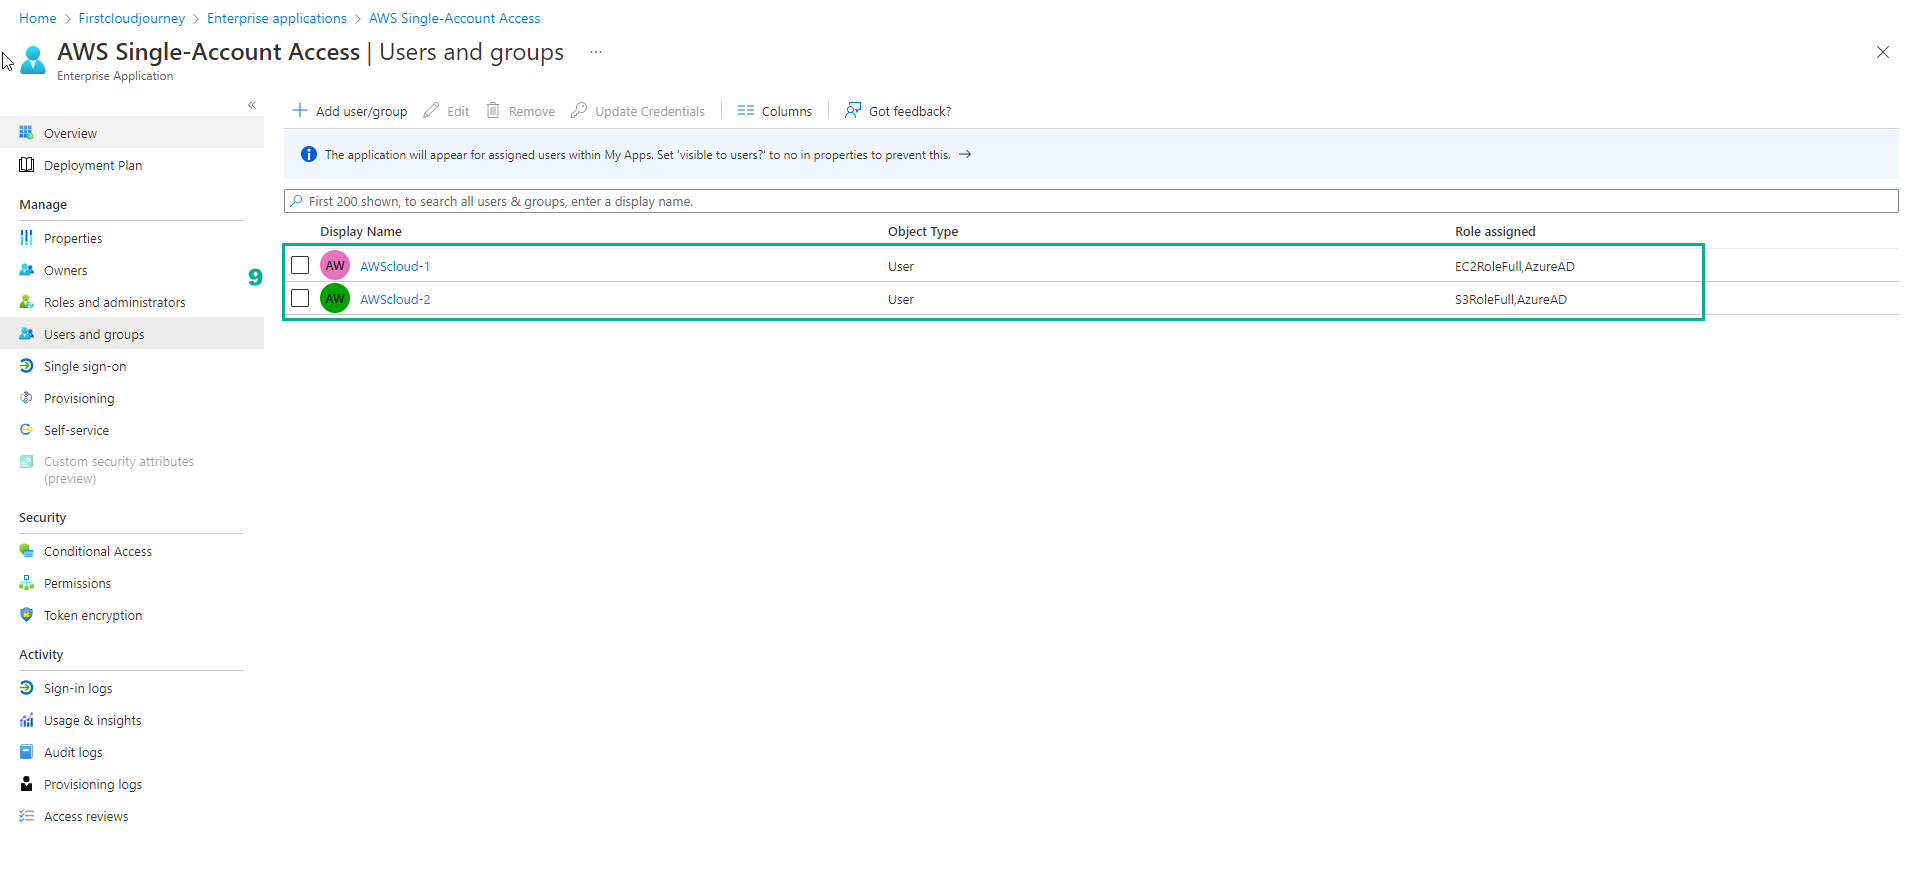Click the Permissions icon

pyautogui.click(x=26, y=583)
